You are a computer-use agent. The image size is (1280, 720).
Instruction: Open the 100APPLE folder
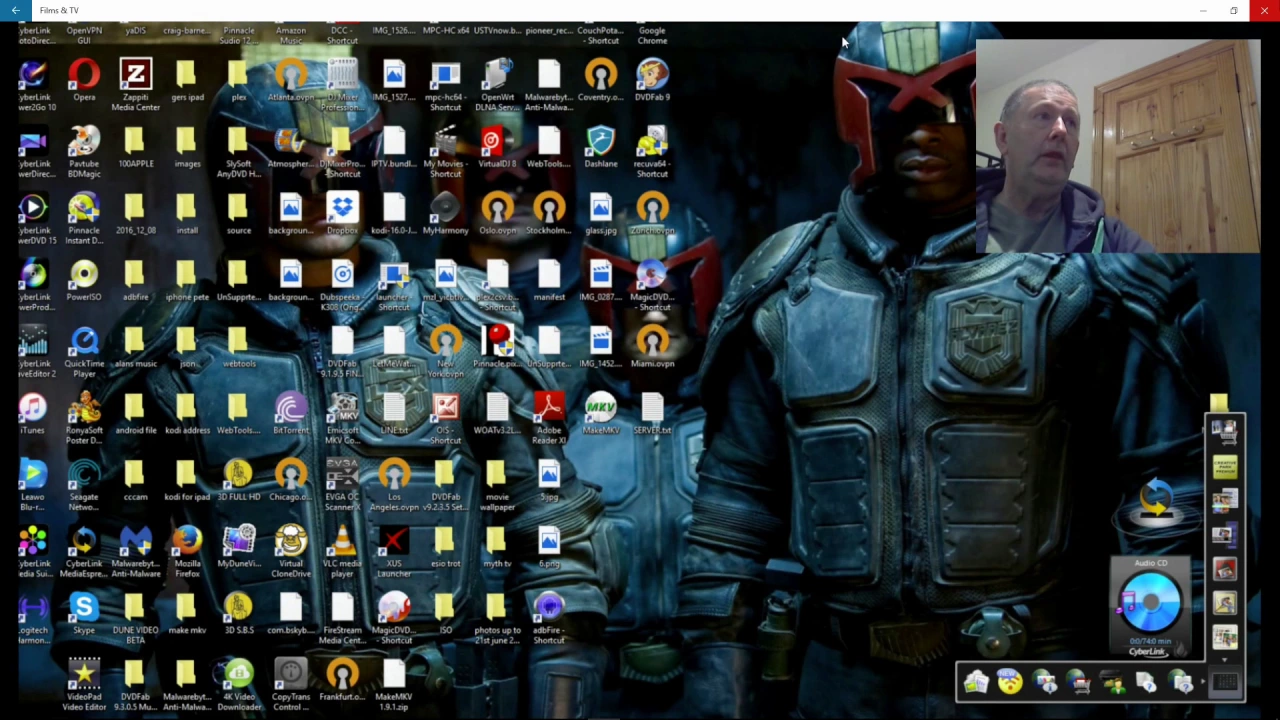coord(135,146)
